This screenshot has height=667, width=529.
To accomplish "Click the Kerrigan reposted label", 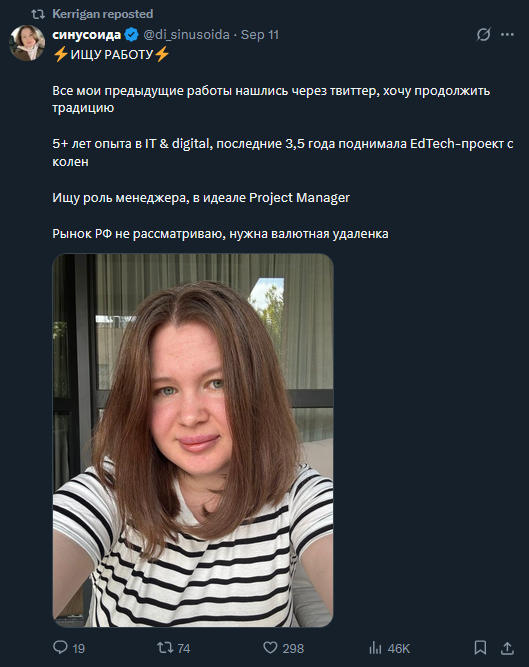I will (102, 14).
